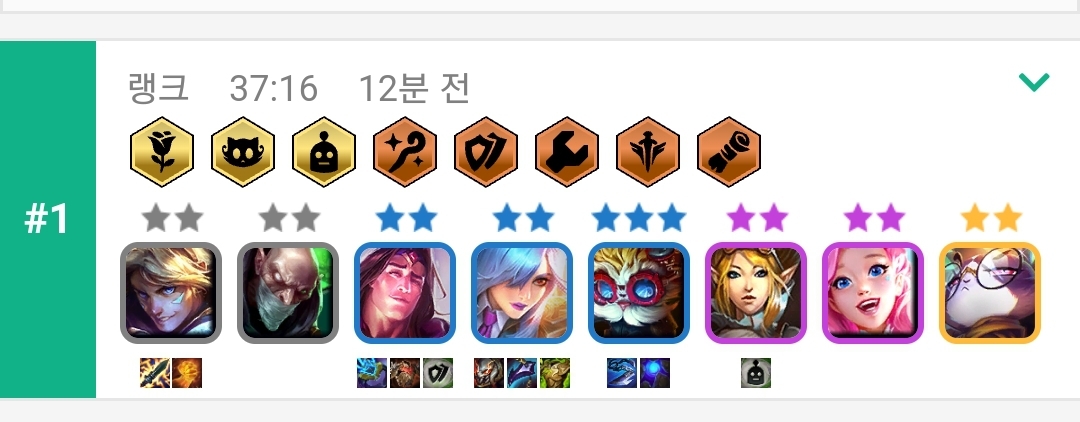This screenshot has width=1080, height=422.
Task: Click the bronze shield trait icon
Action: 486,152
